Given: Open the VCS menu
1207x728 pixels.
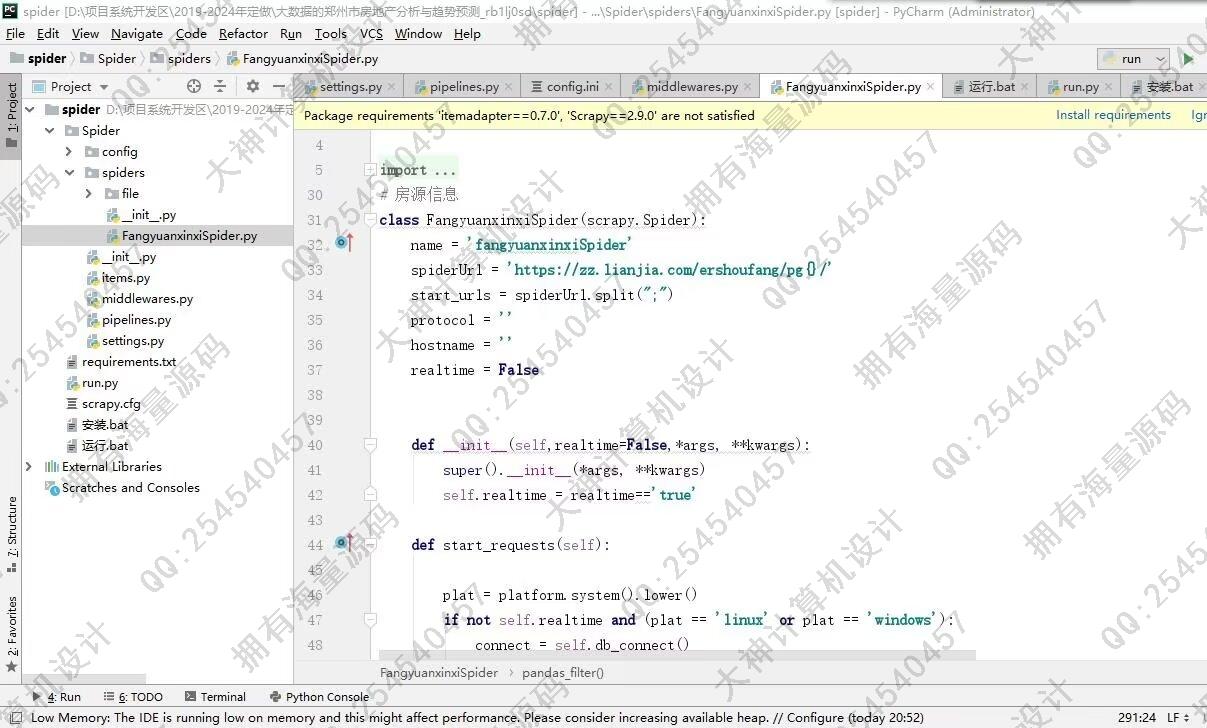Looking at the screenshot, I should pyautogui.click(x=371, y=33).
